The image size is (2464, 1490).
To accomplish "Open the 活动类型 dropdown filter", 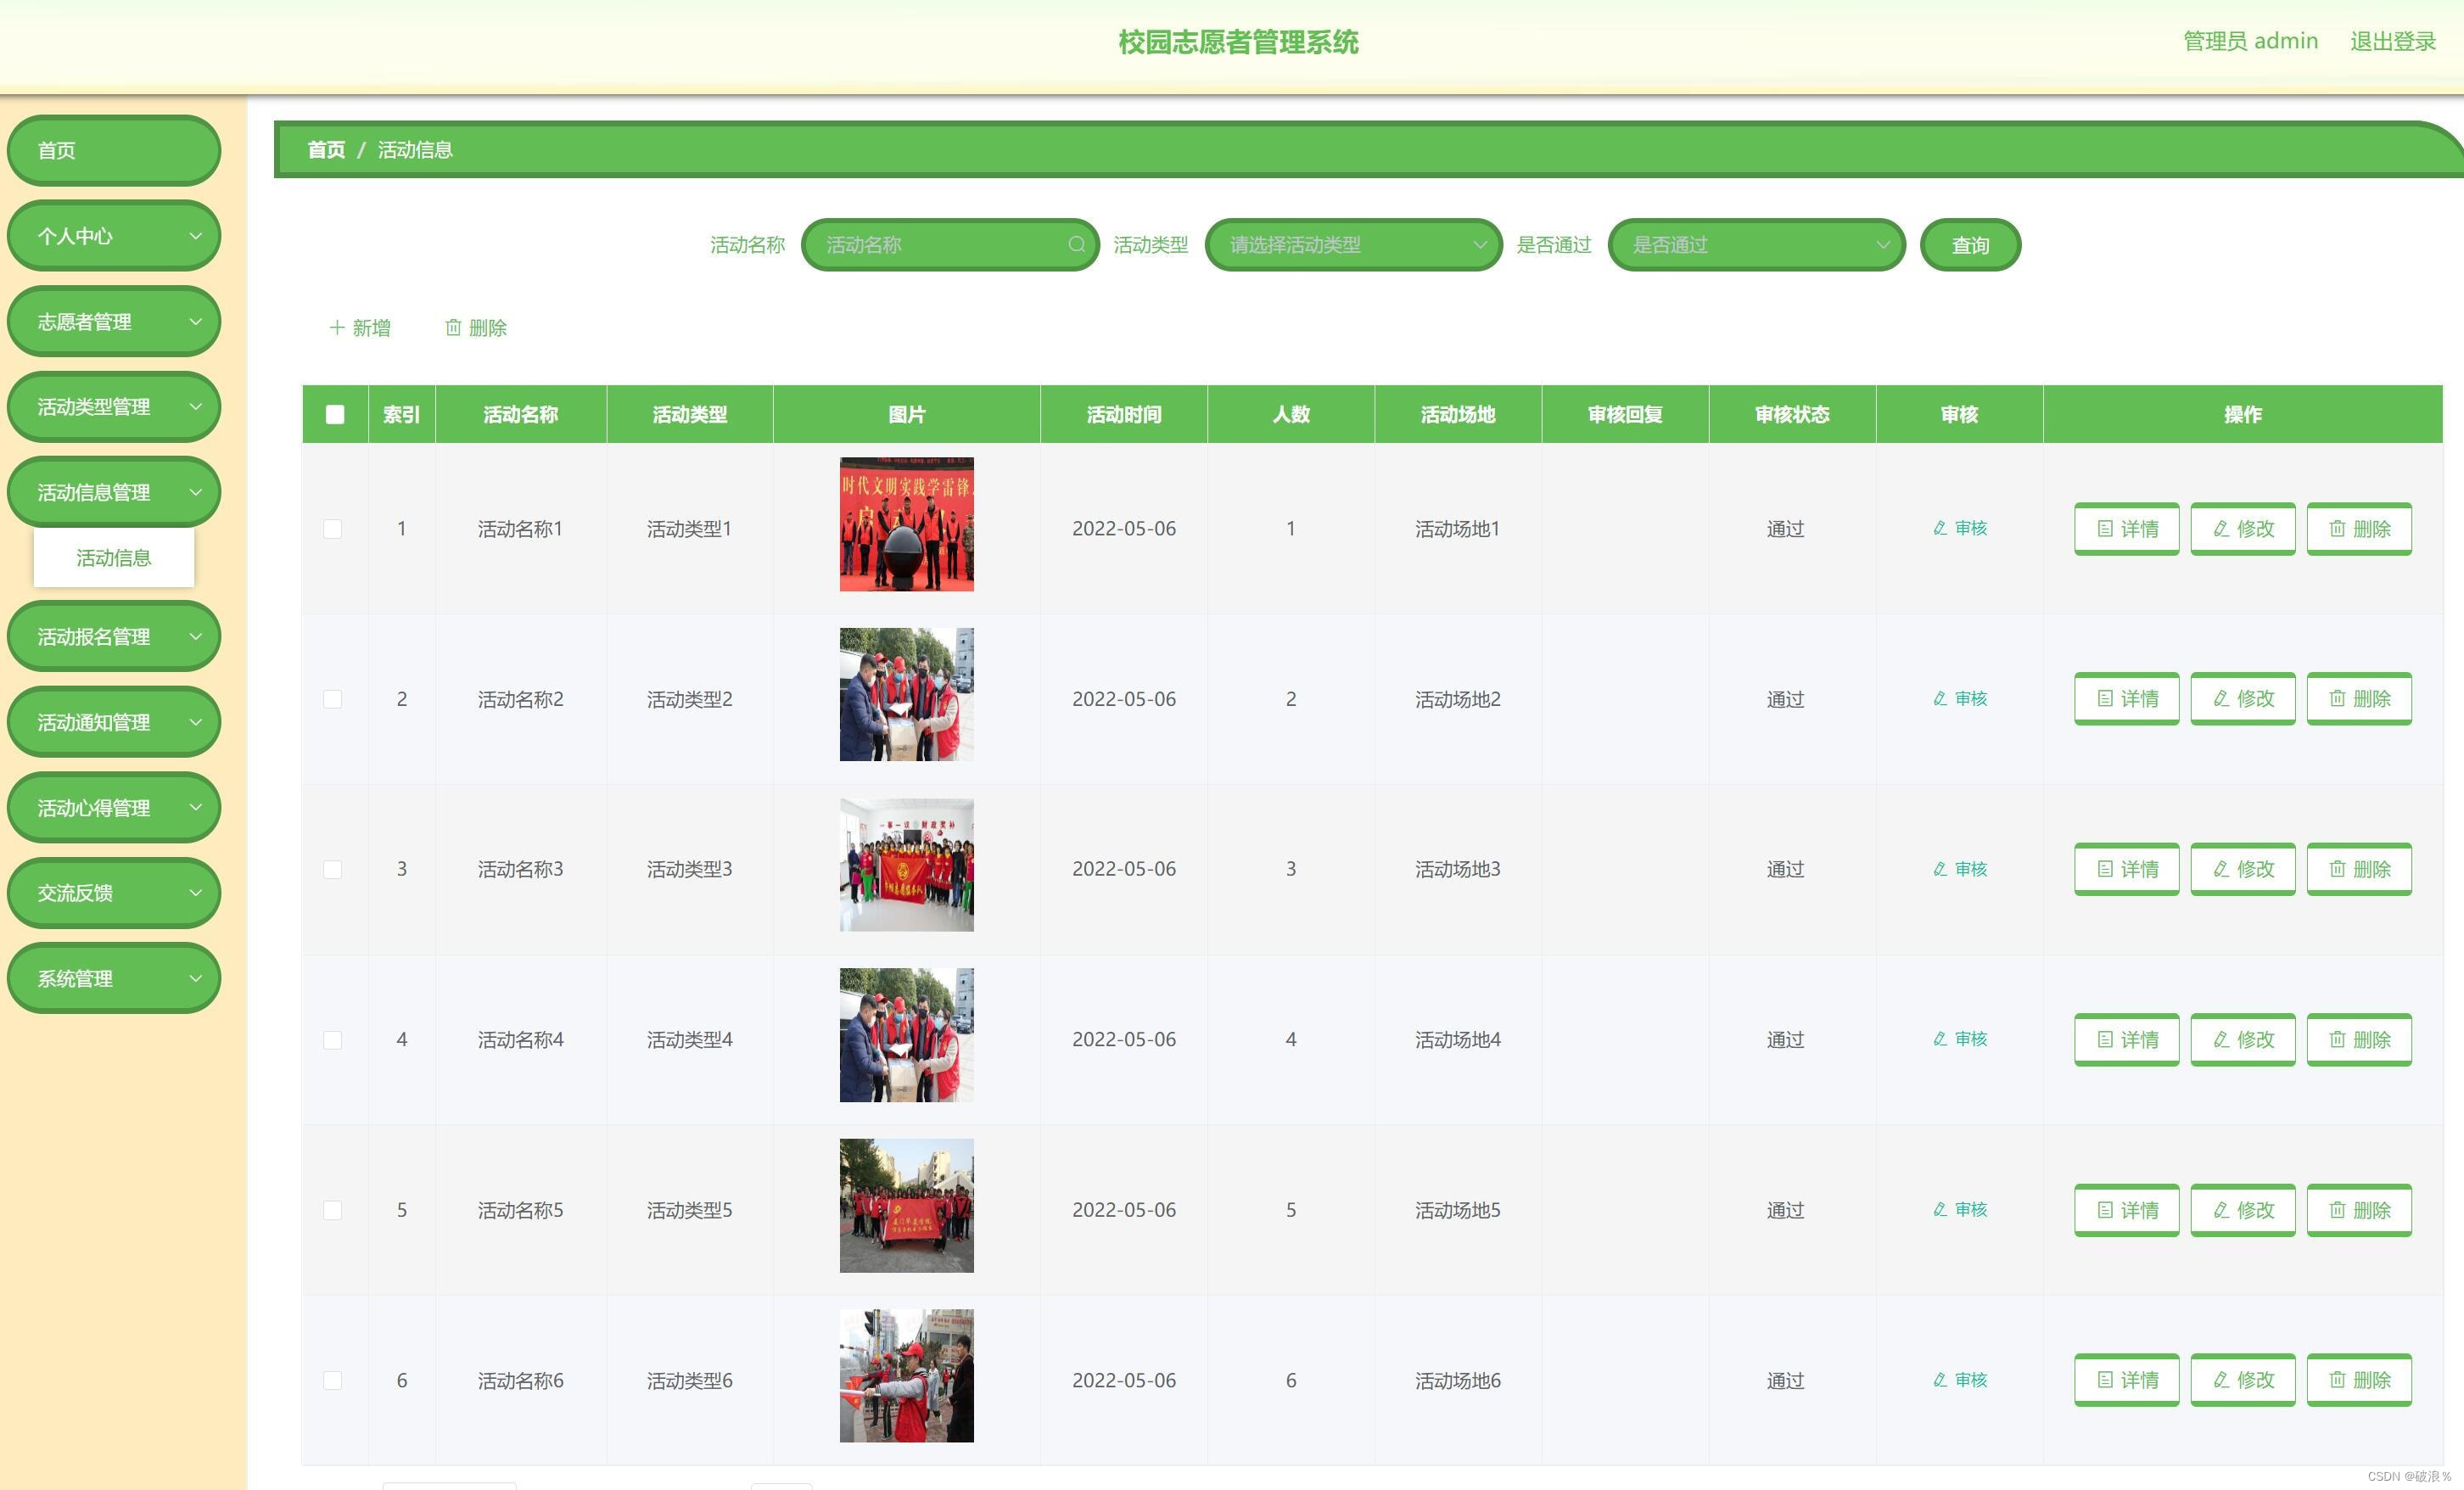I will pos(1352,244).
